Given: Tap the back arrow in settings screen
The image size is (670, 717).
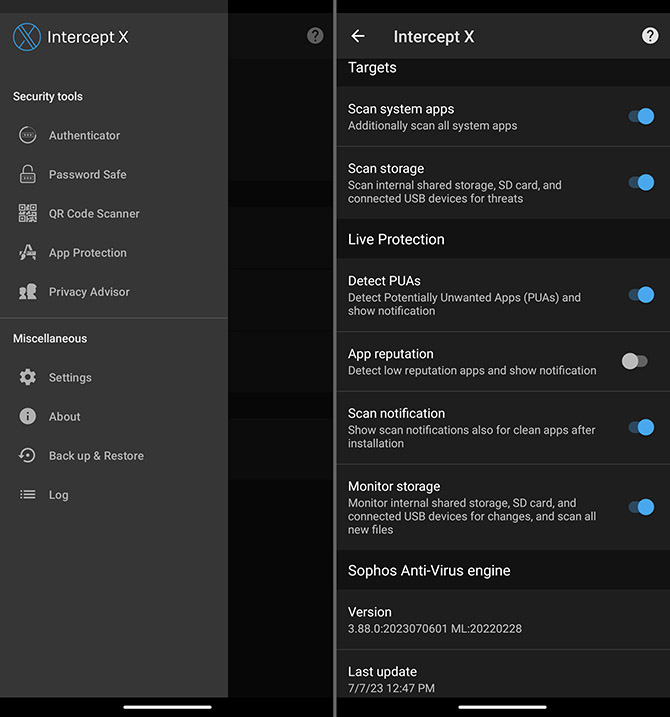Looking at the screenshot, I should [x=358, y=36].
